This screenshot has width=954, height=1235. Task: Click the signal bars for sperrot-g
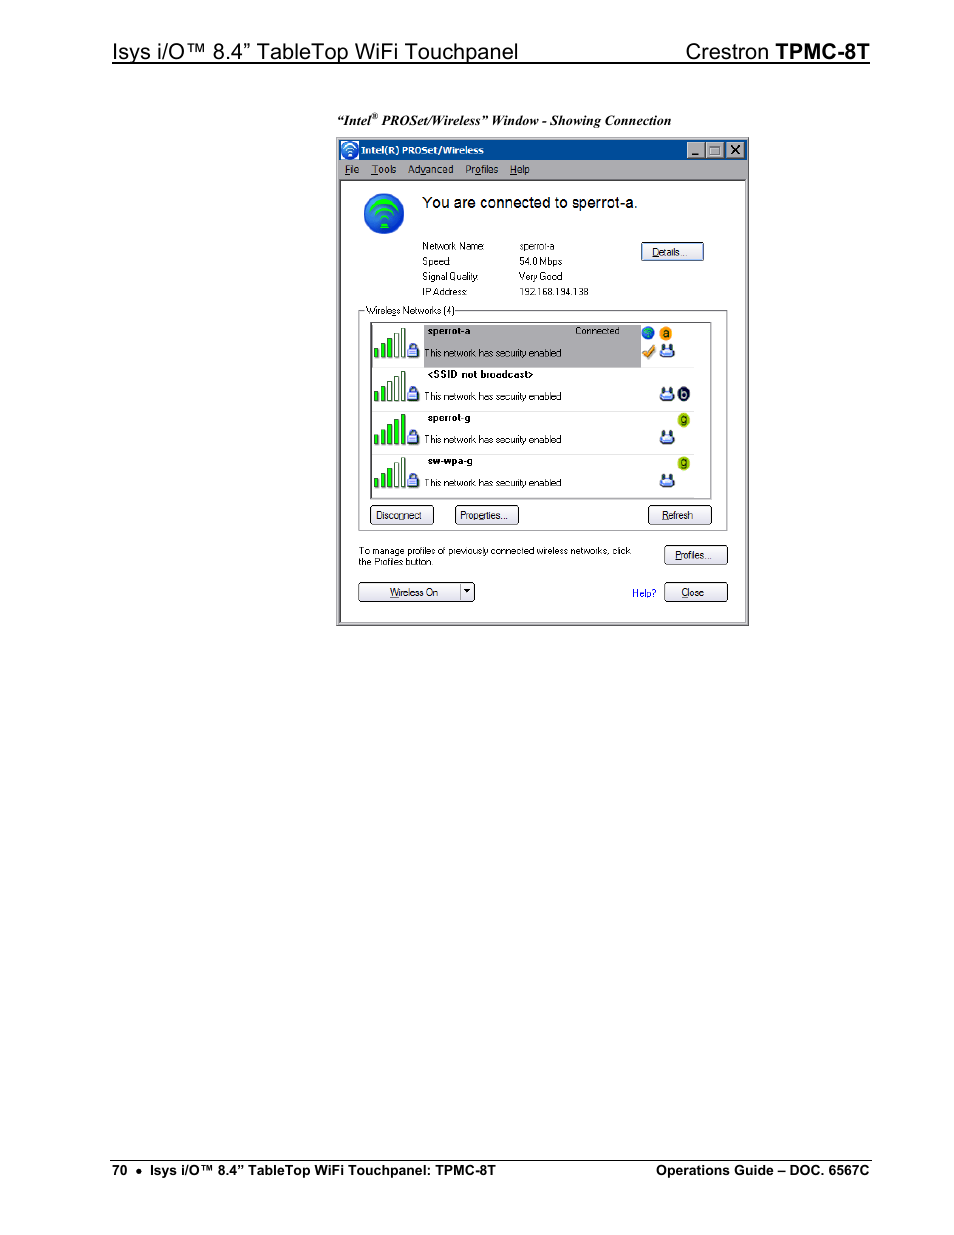(389, 429)
